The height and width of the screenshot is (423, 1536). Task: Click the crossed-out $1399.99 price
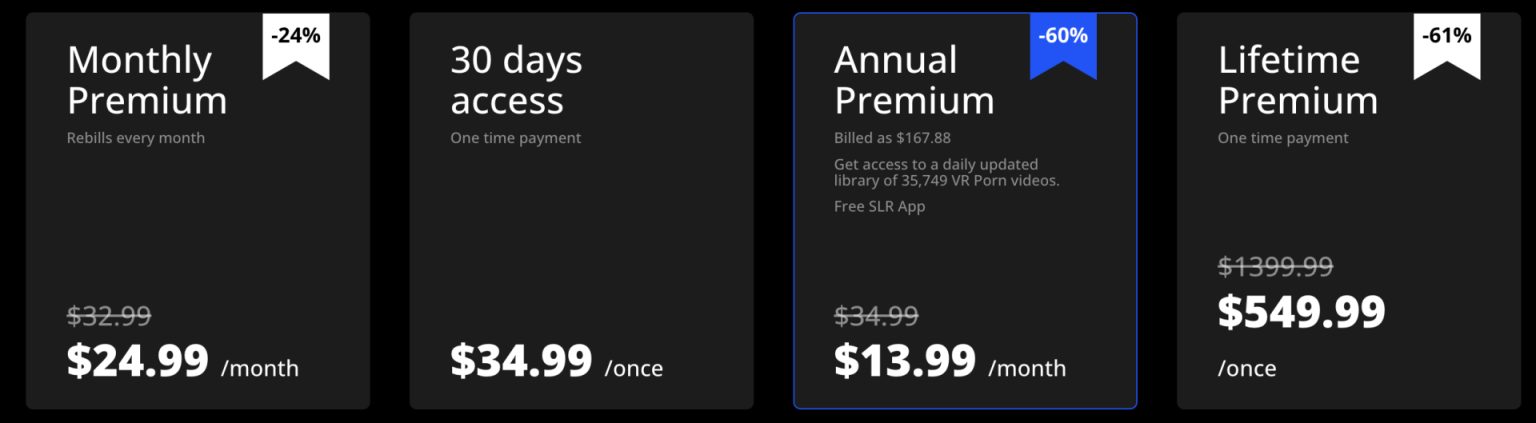point(1275,267)
